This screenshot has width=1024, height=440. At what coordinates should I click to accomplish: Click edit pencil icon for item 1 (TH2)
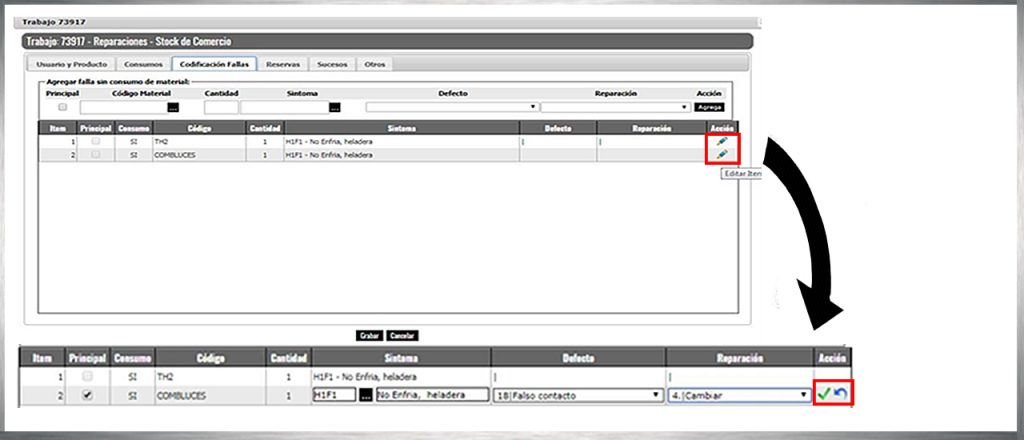click(x=722, y=142)
